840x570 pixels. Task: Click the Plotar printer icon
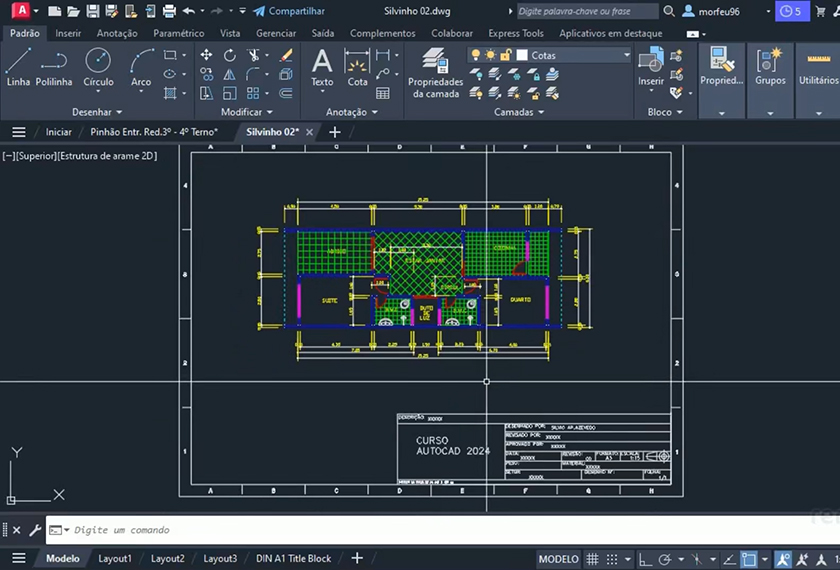(169, 11)
